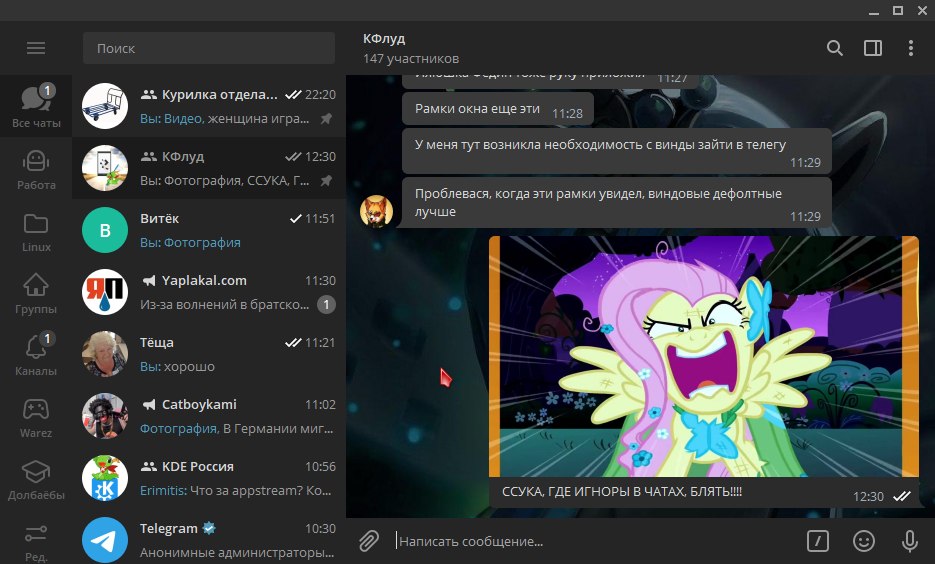Click the 147 участников members text

(x=411, y=58)
